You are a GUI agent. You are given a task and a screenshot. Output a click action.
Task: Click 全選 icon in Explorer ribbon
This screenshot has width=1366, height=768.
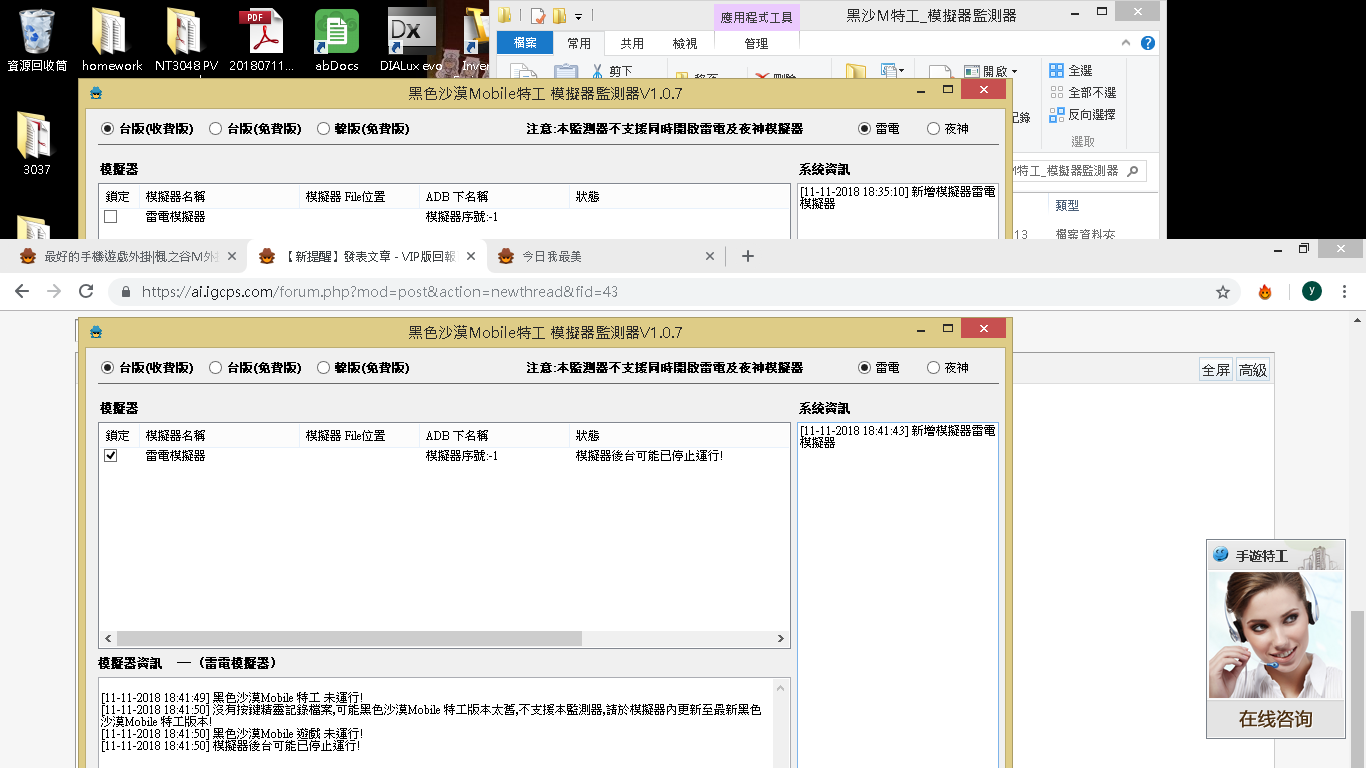tap(1057, 71)
